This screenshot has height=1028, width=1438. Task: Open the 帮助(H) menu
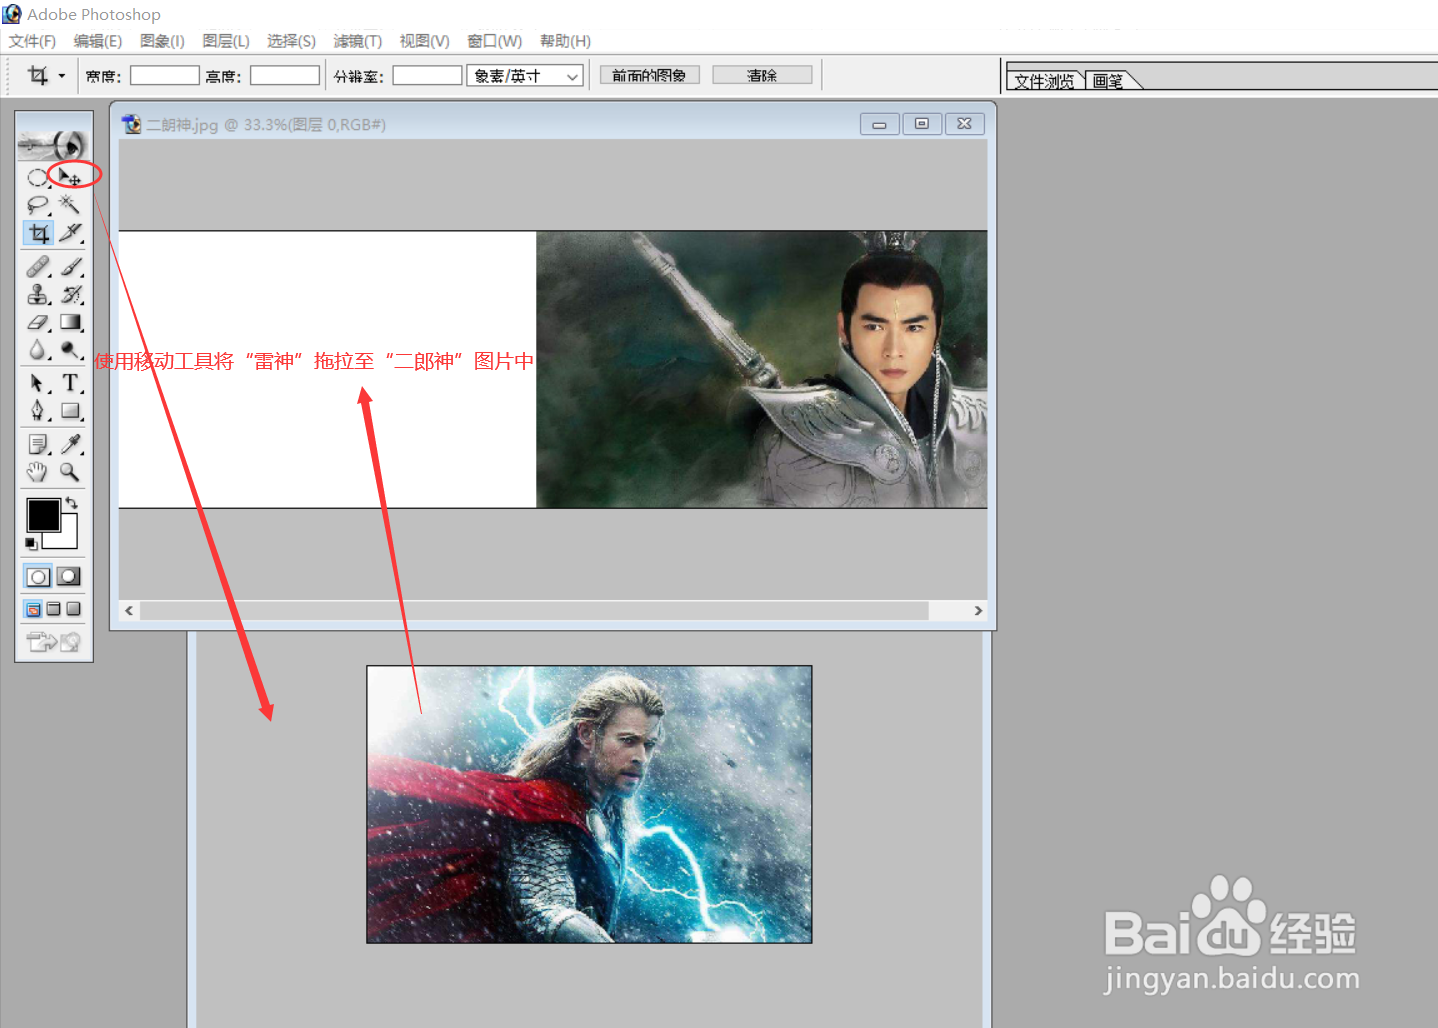(565, 41)
